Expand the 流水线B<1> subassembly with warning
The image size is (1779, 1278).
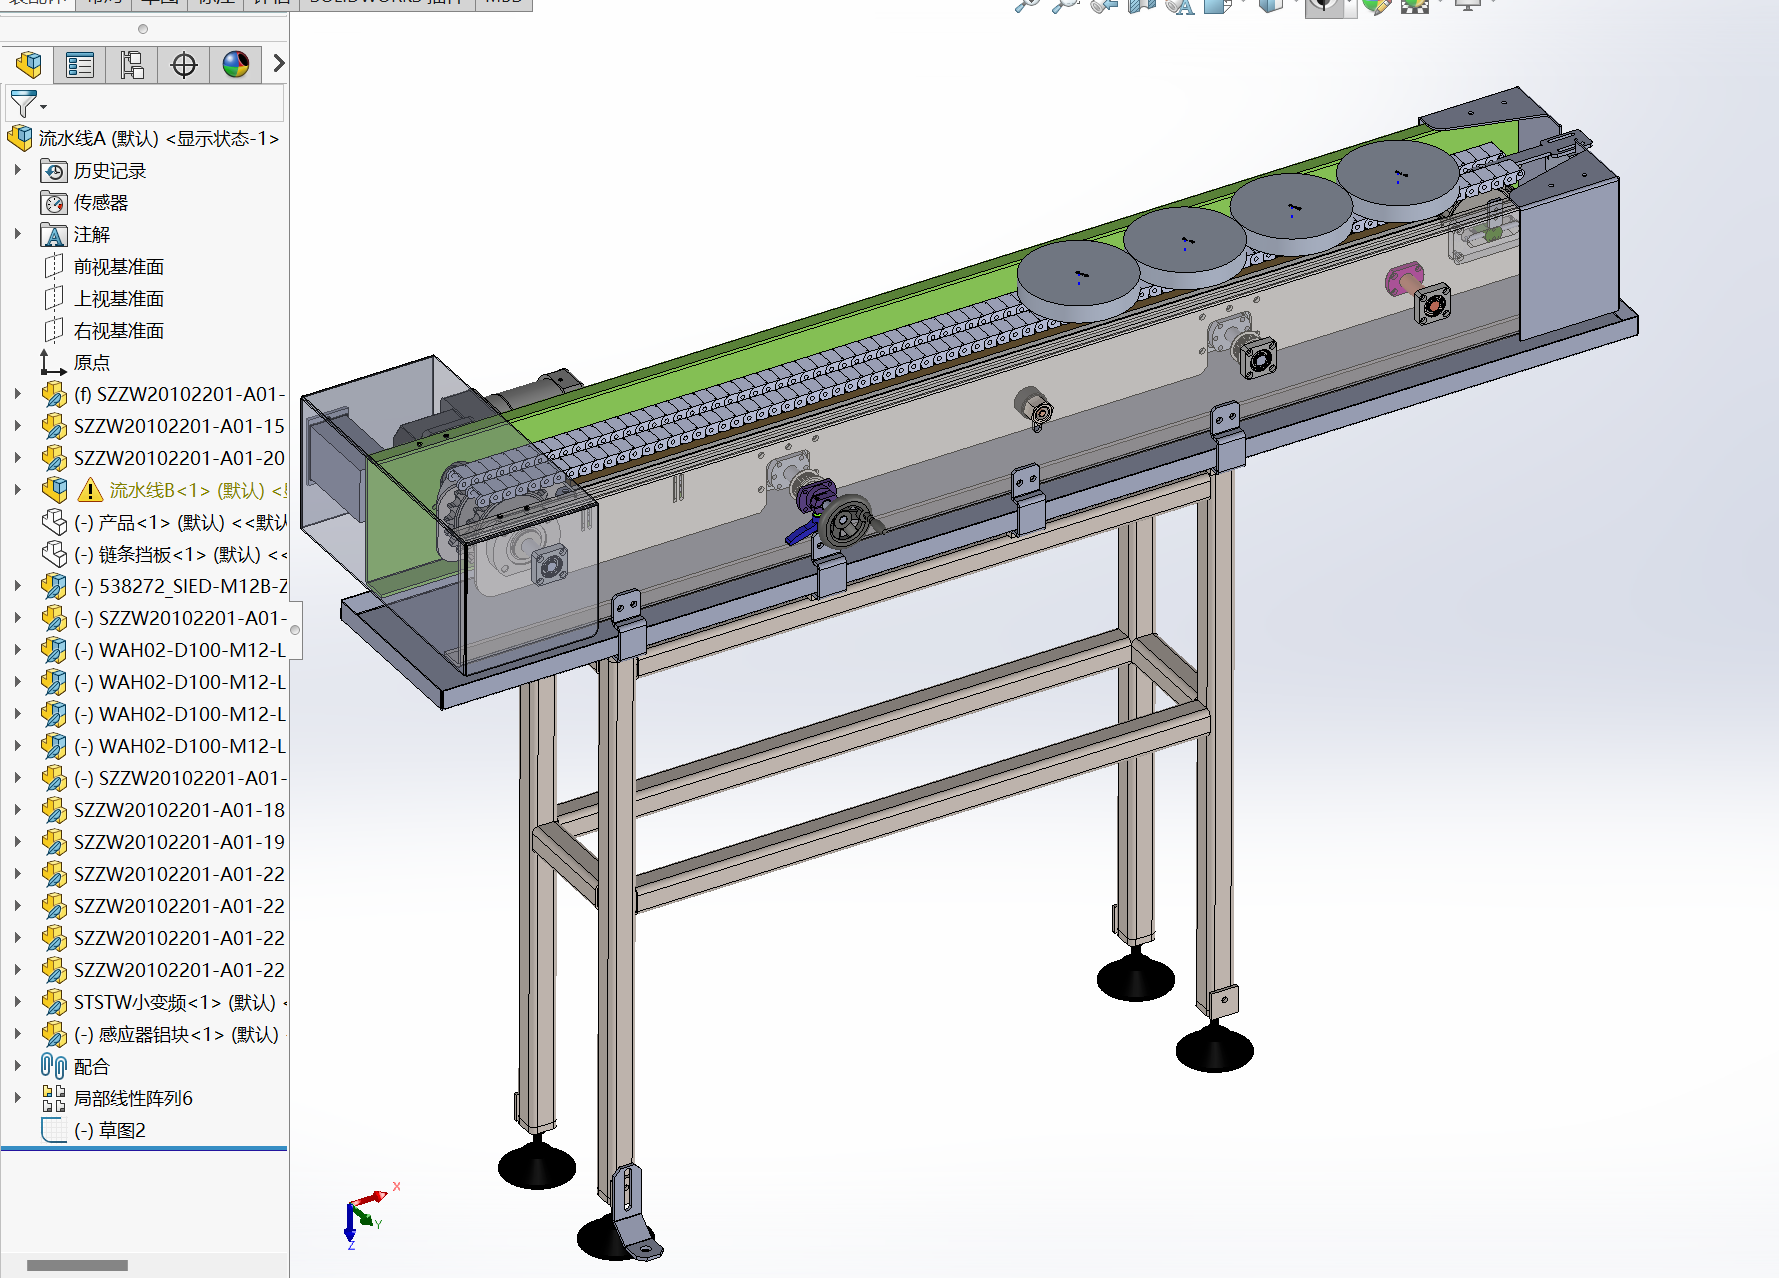click(x=18, y=490)
